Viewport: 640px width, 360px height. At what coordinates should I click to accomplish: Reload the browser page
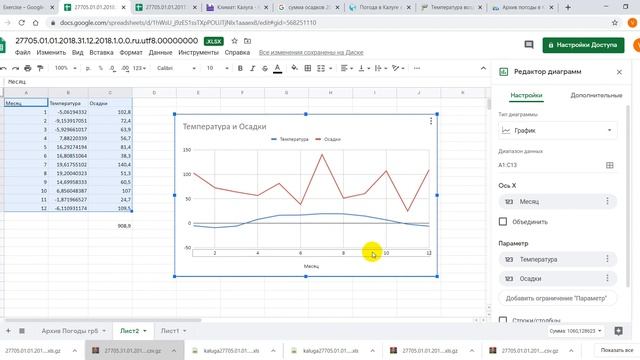click(22, 23)
